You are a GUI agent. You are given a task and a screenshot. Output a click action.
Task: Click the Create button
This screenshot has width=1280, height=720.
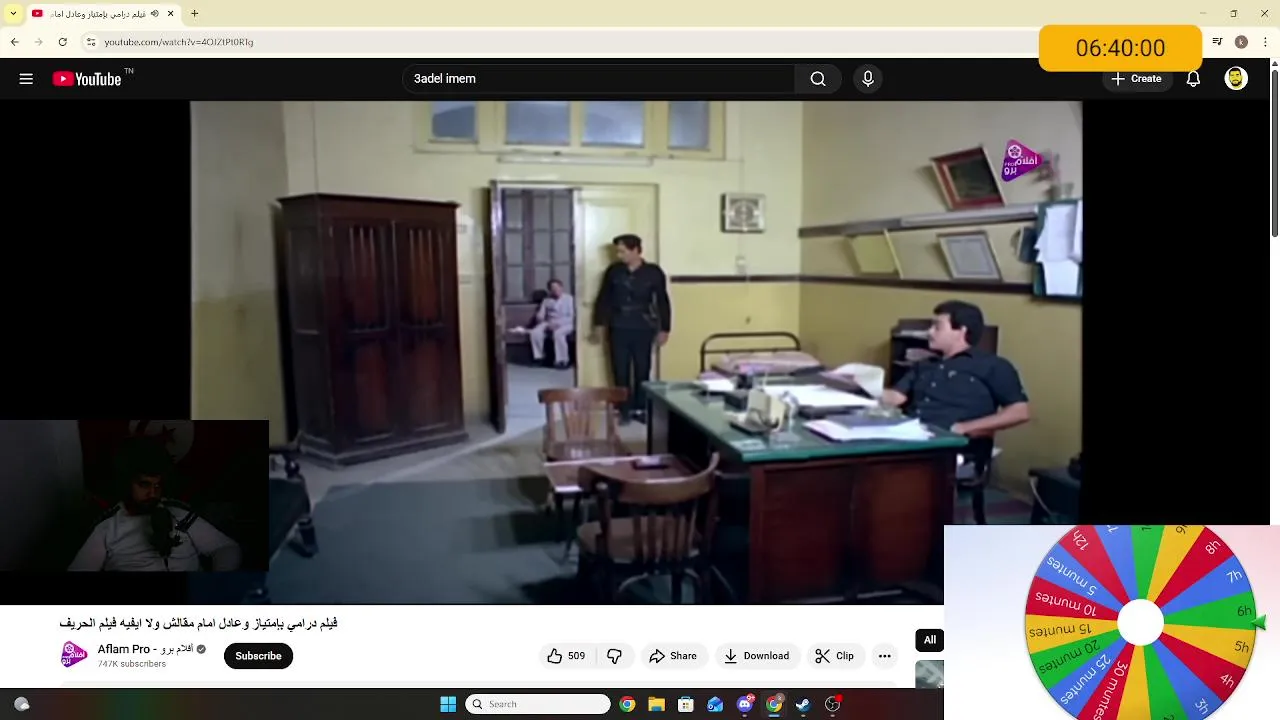click(x=1136, y=79)
